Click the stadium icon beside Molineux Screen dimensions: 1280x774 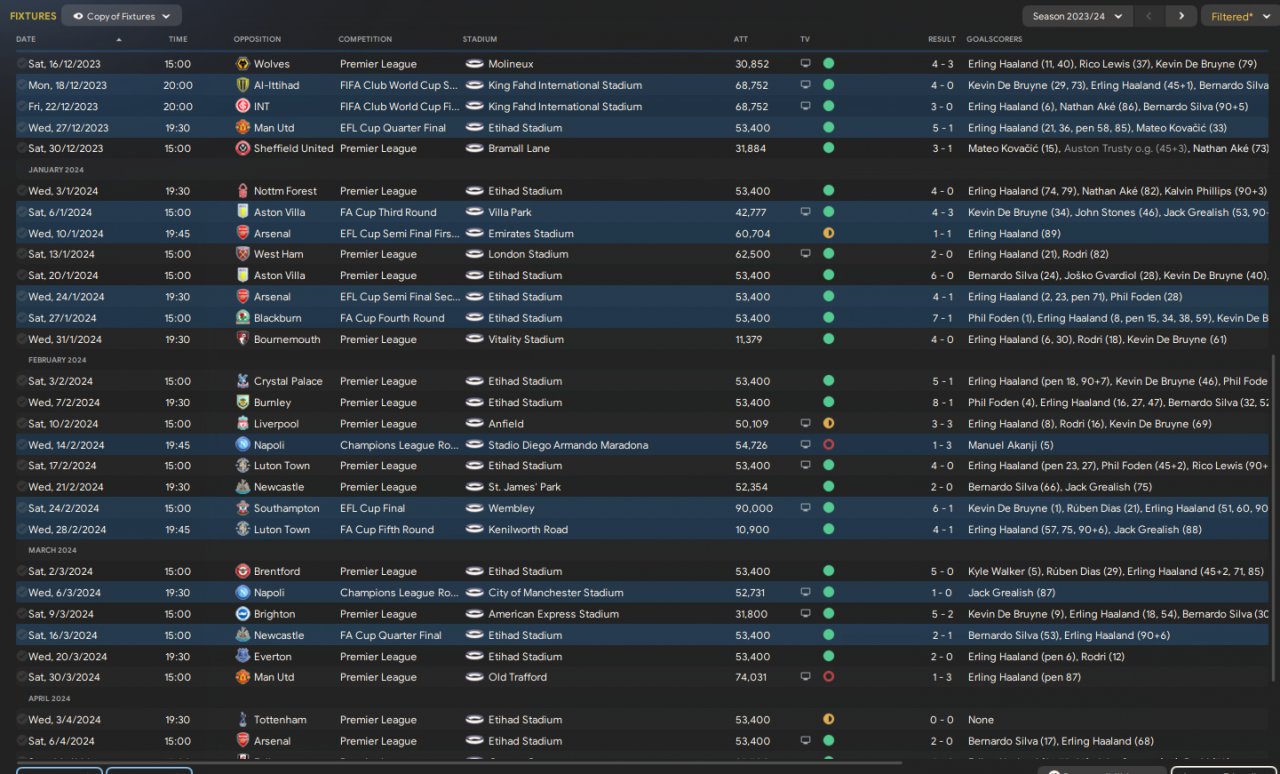point(474,64)
